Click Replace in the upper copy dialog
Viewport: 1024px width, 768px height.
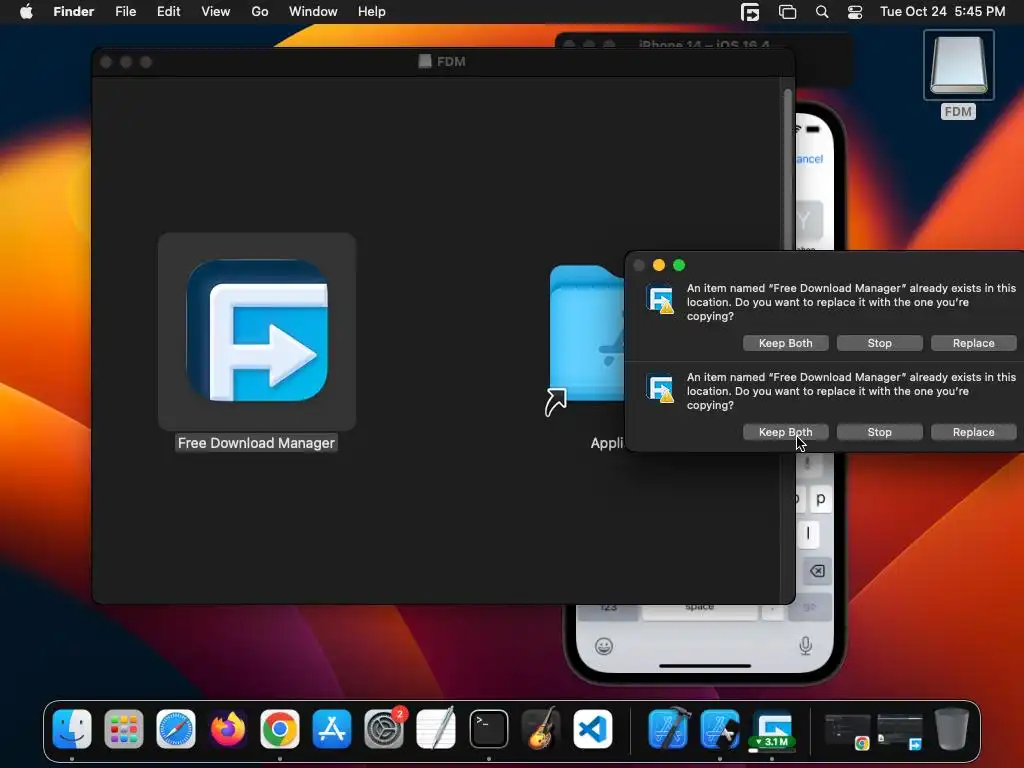pos(974,343)
